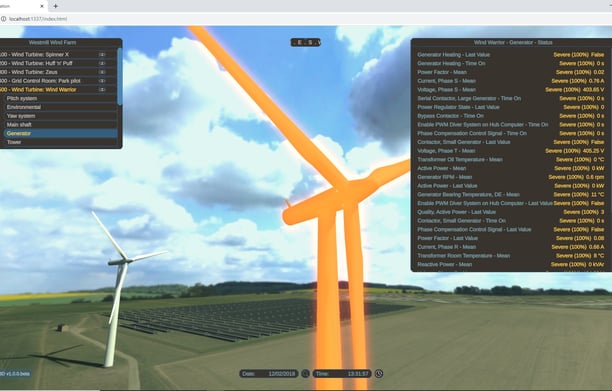Click the Westmill Wind Farm panel scrollbar
This screenshot has height=391, width=612.
point(120,76)
